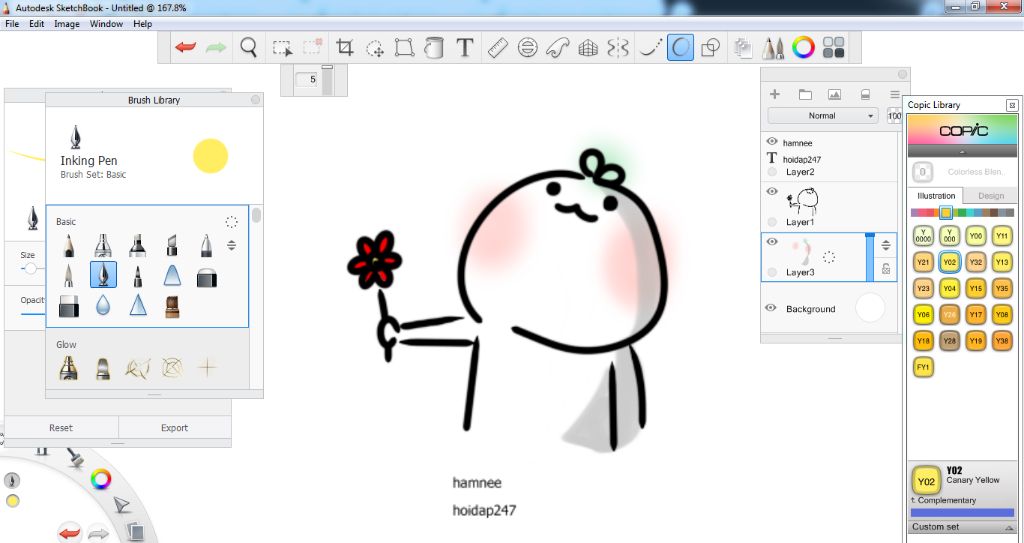The image size is (1024, 543).
Task: Select the Quick Transform tool
Action: (374, 48)
